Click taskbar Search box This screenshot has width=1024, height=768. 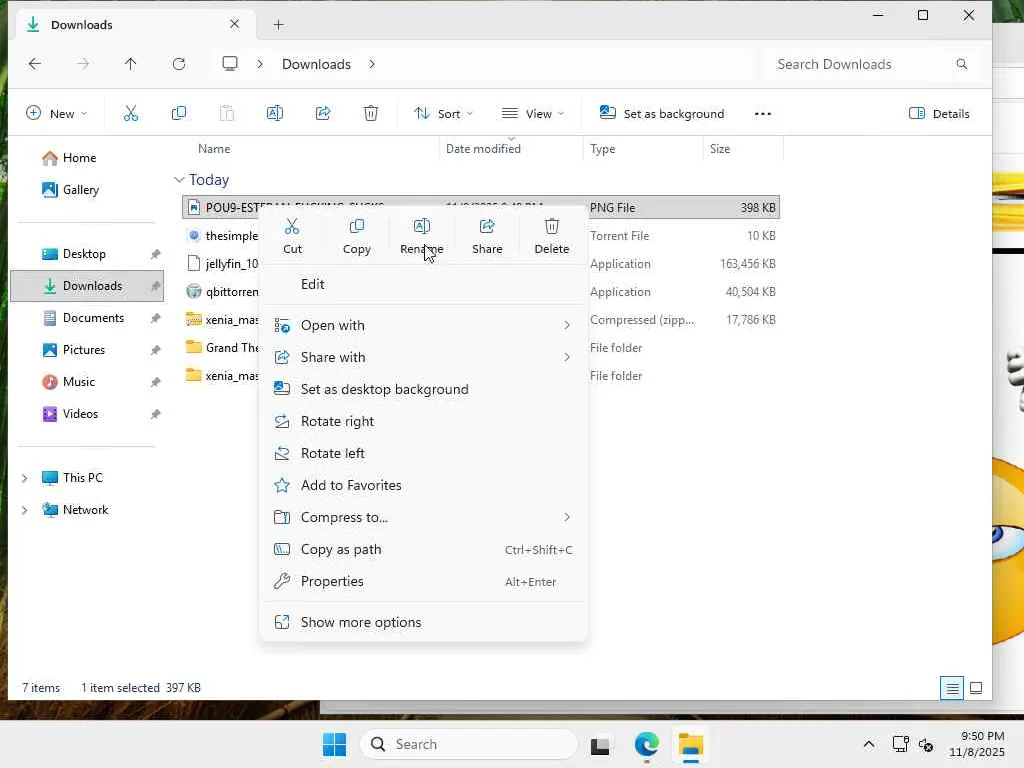tap(469, 744)
